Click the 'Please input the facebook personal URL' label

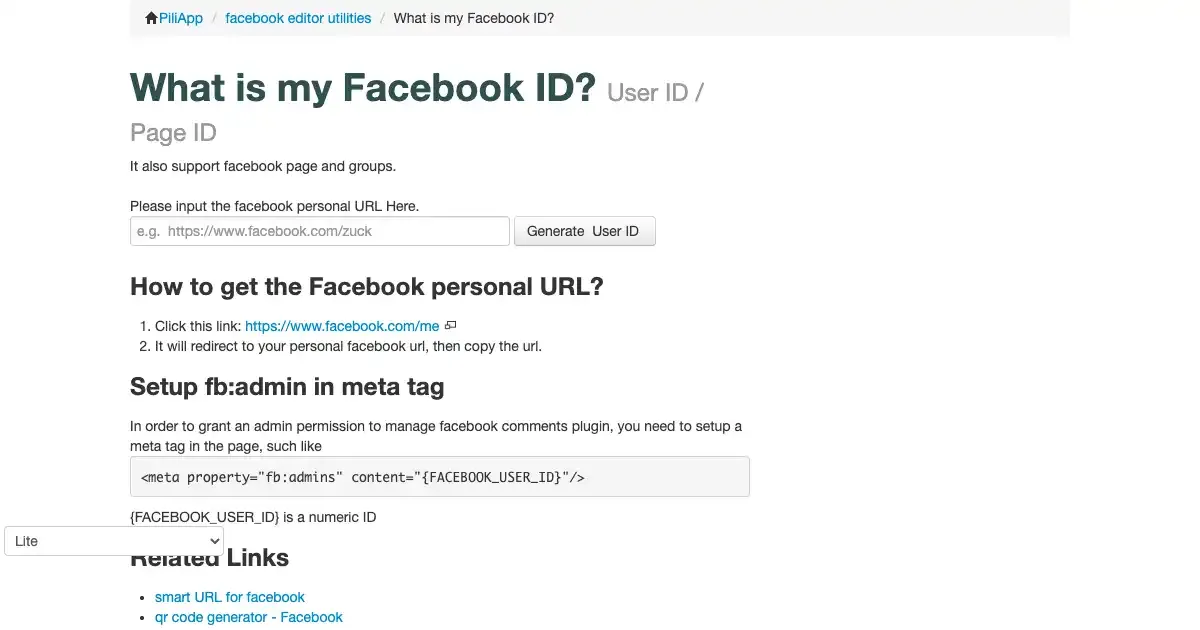(x=274, y=206)
